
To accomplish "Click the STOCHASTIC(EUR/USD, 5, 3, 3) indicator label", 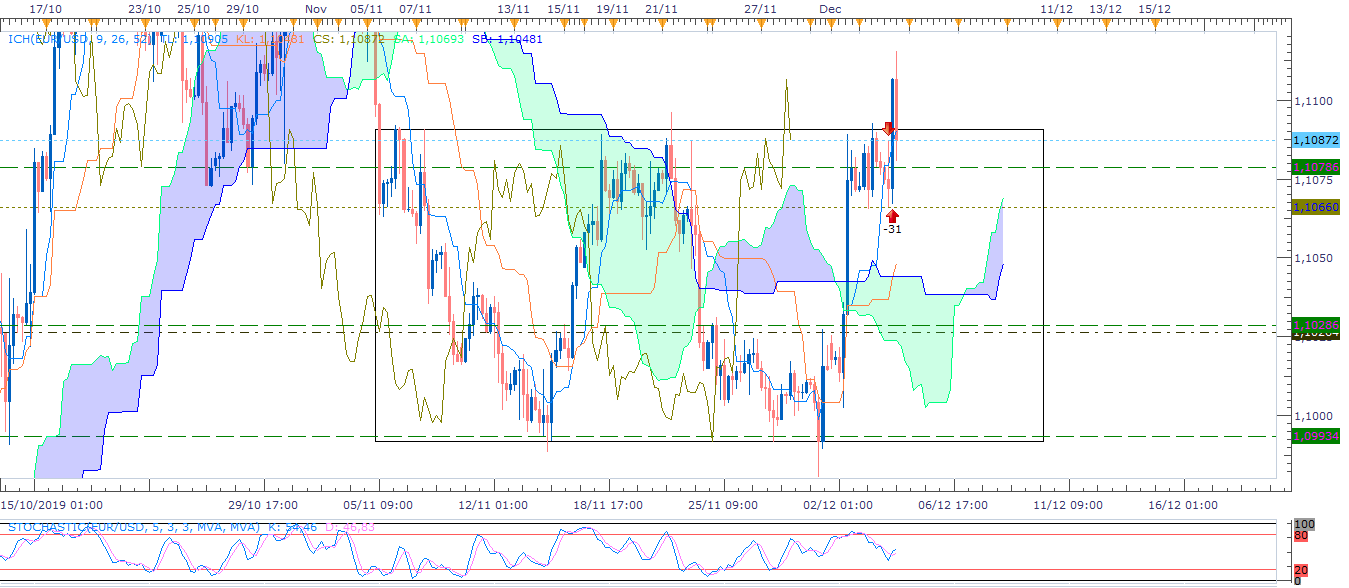I will point(133,527).
